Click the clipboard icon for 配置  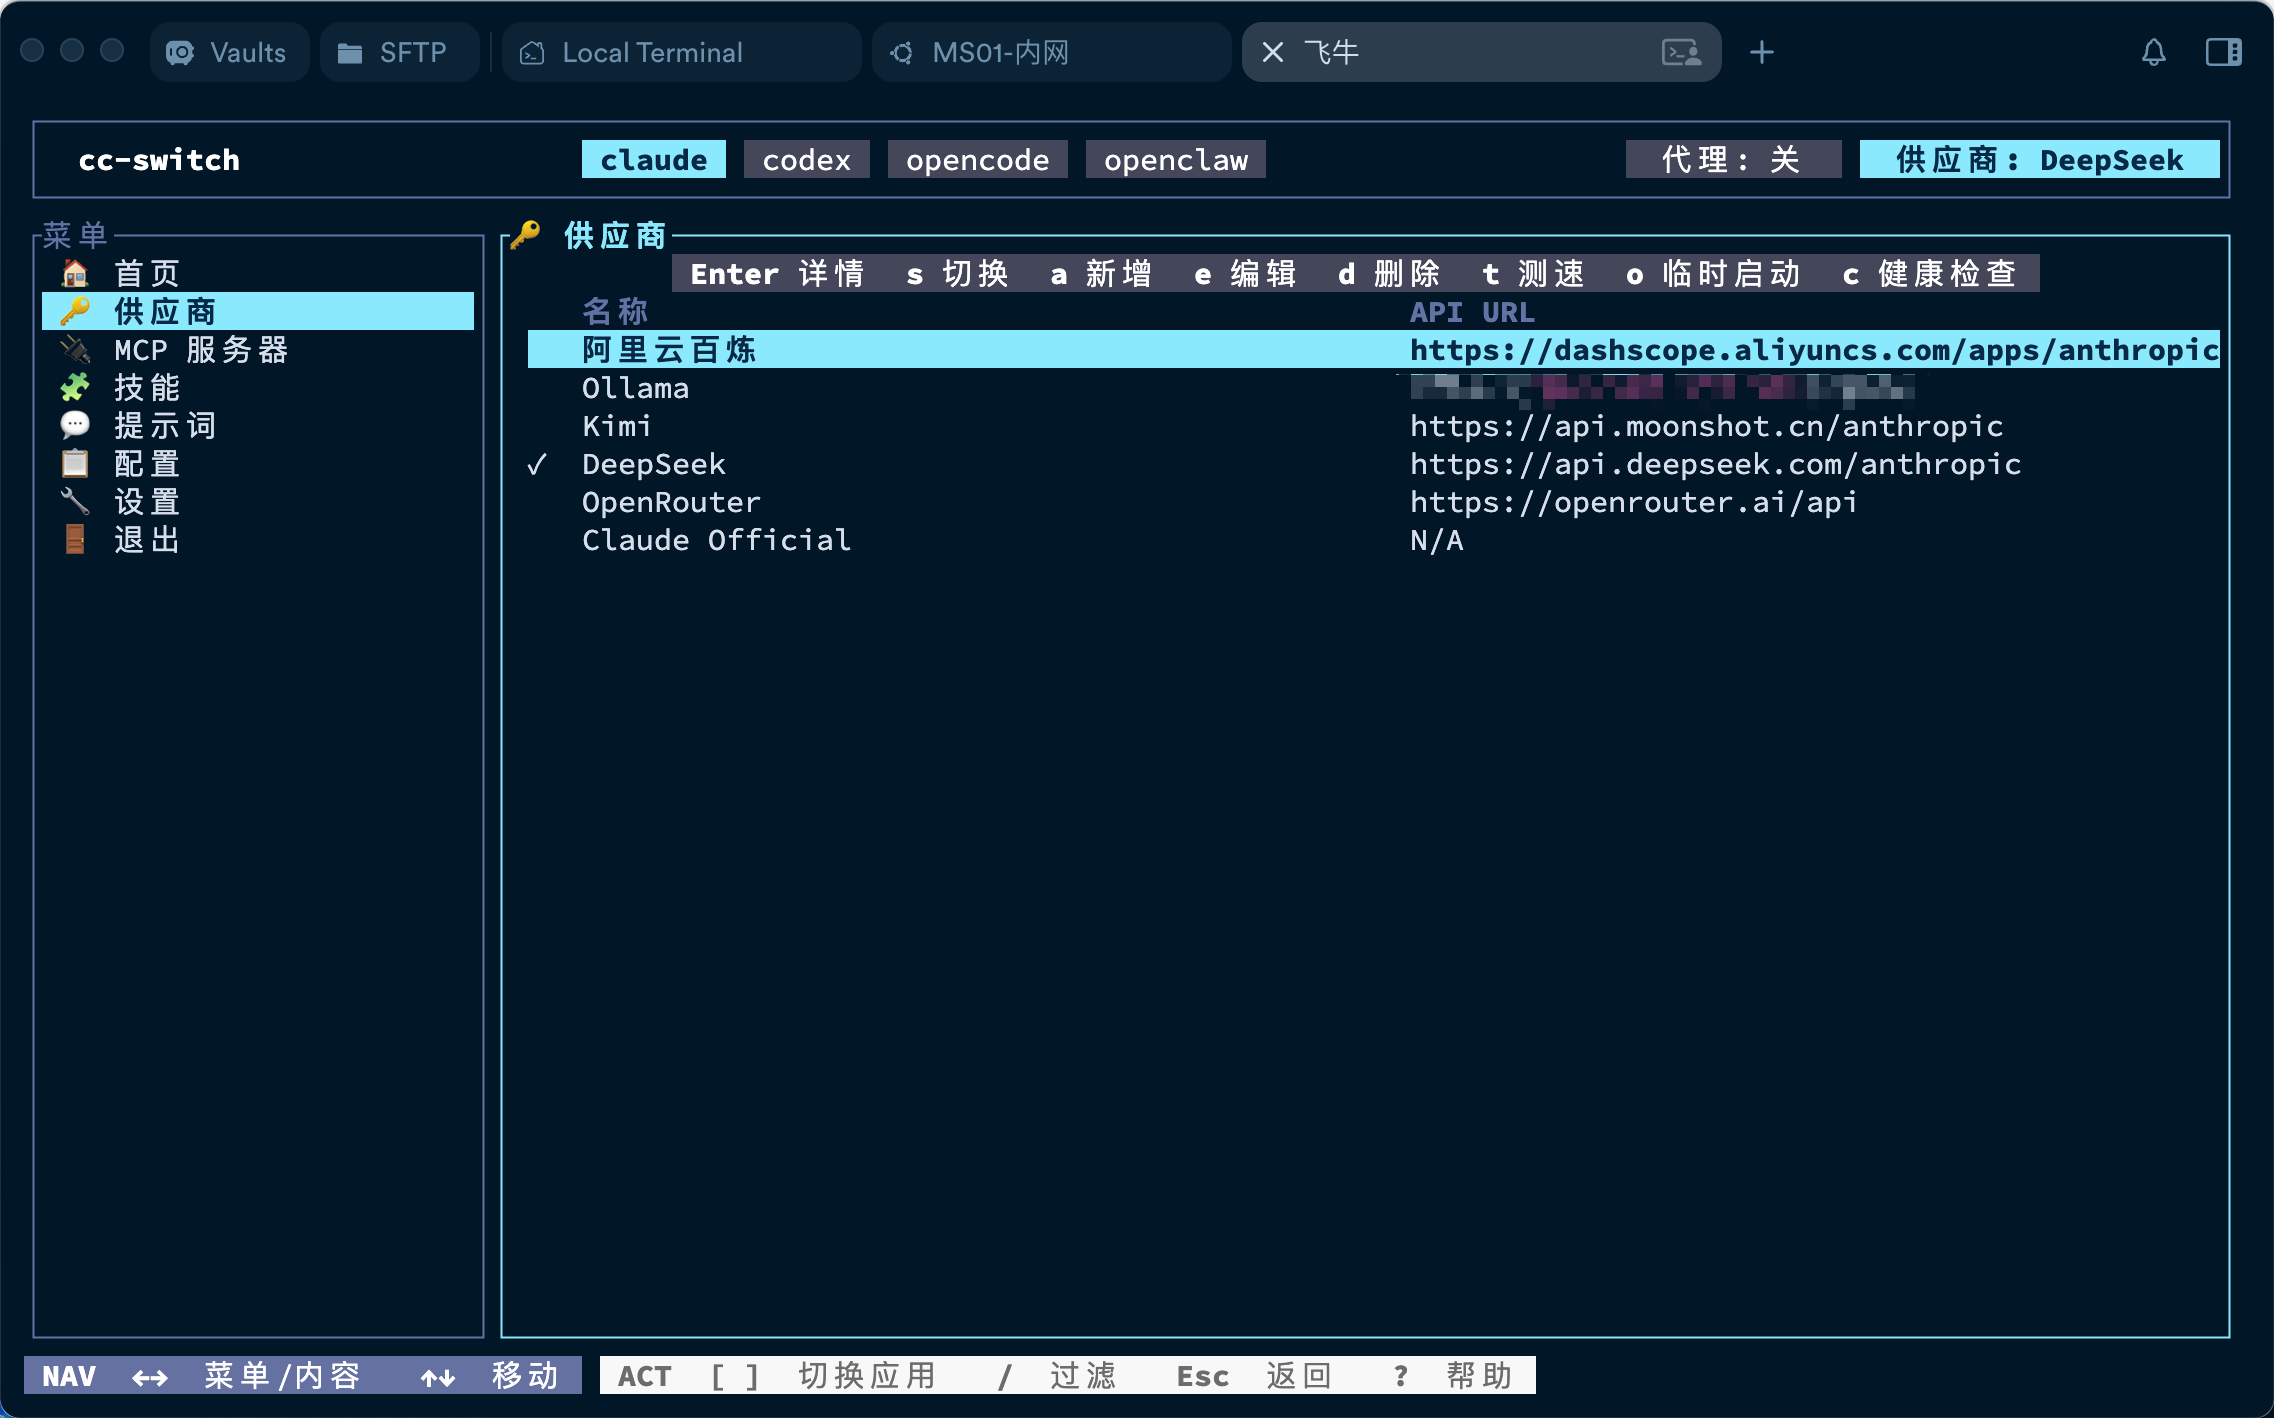tap(75, 463)
